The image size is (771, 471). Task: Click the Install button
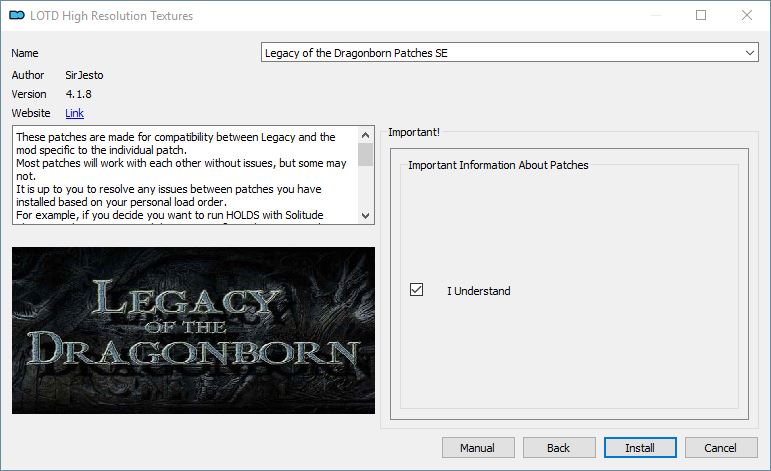pyautogui.click(x=640, y=448)
